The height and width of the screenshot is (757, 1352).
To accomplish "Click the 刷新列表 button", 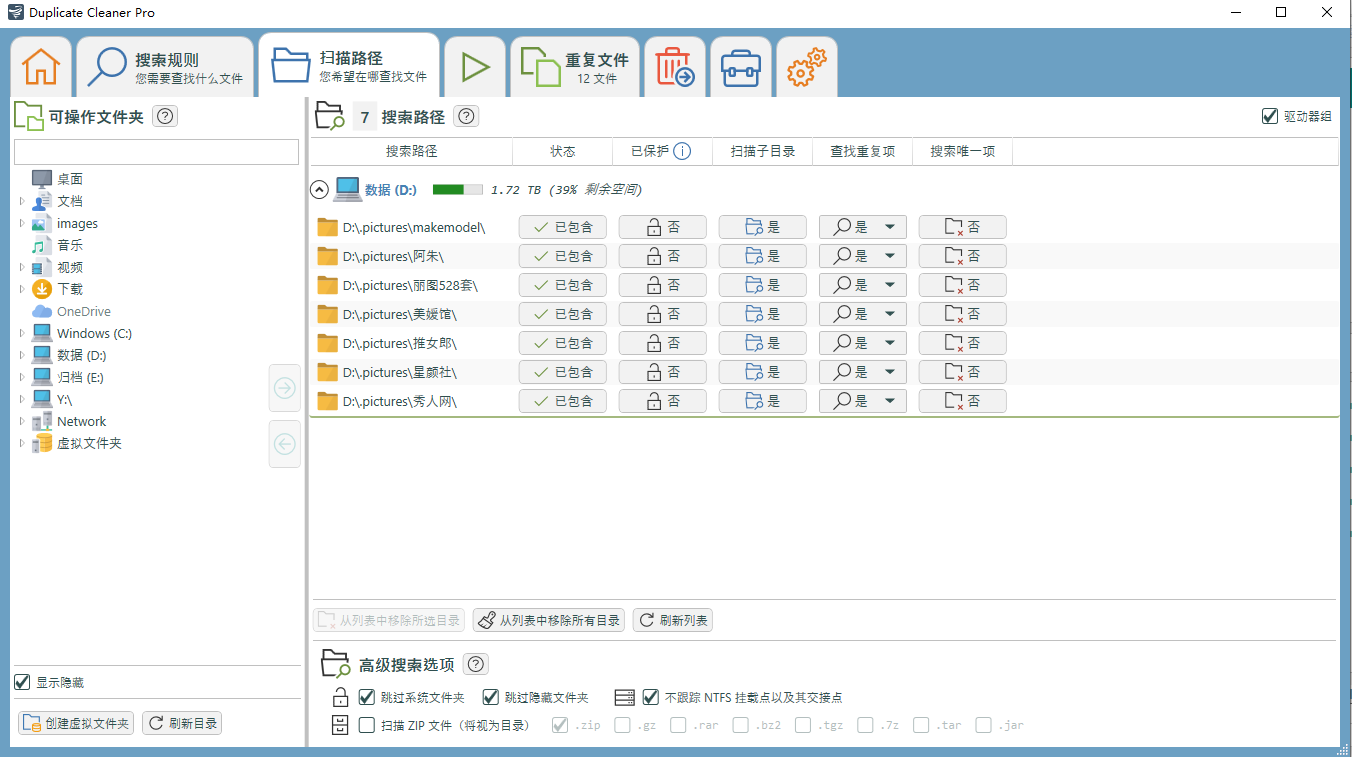I will point(673,621).
